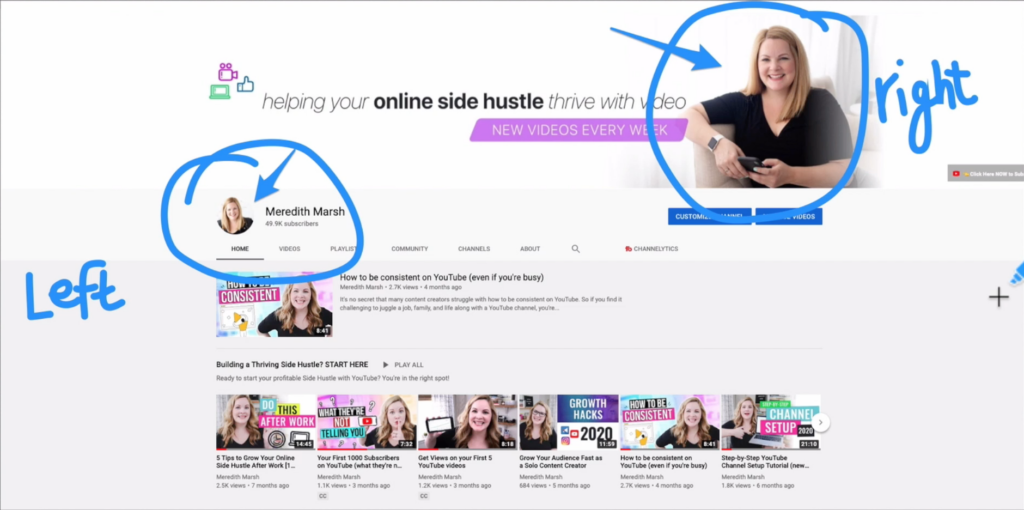Viewport: 1024px width, 510px height.
Task: Click '2.5K views • 7 months ago' text
Action: (x=253, y=486)
